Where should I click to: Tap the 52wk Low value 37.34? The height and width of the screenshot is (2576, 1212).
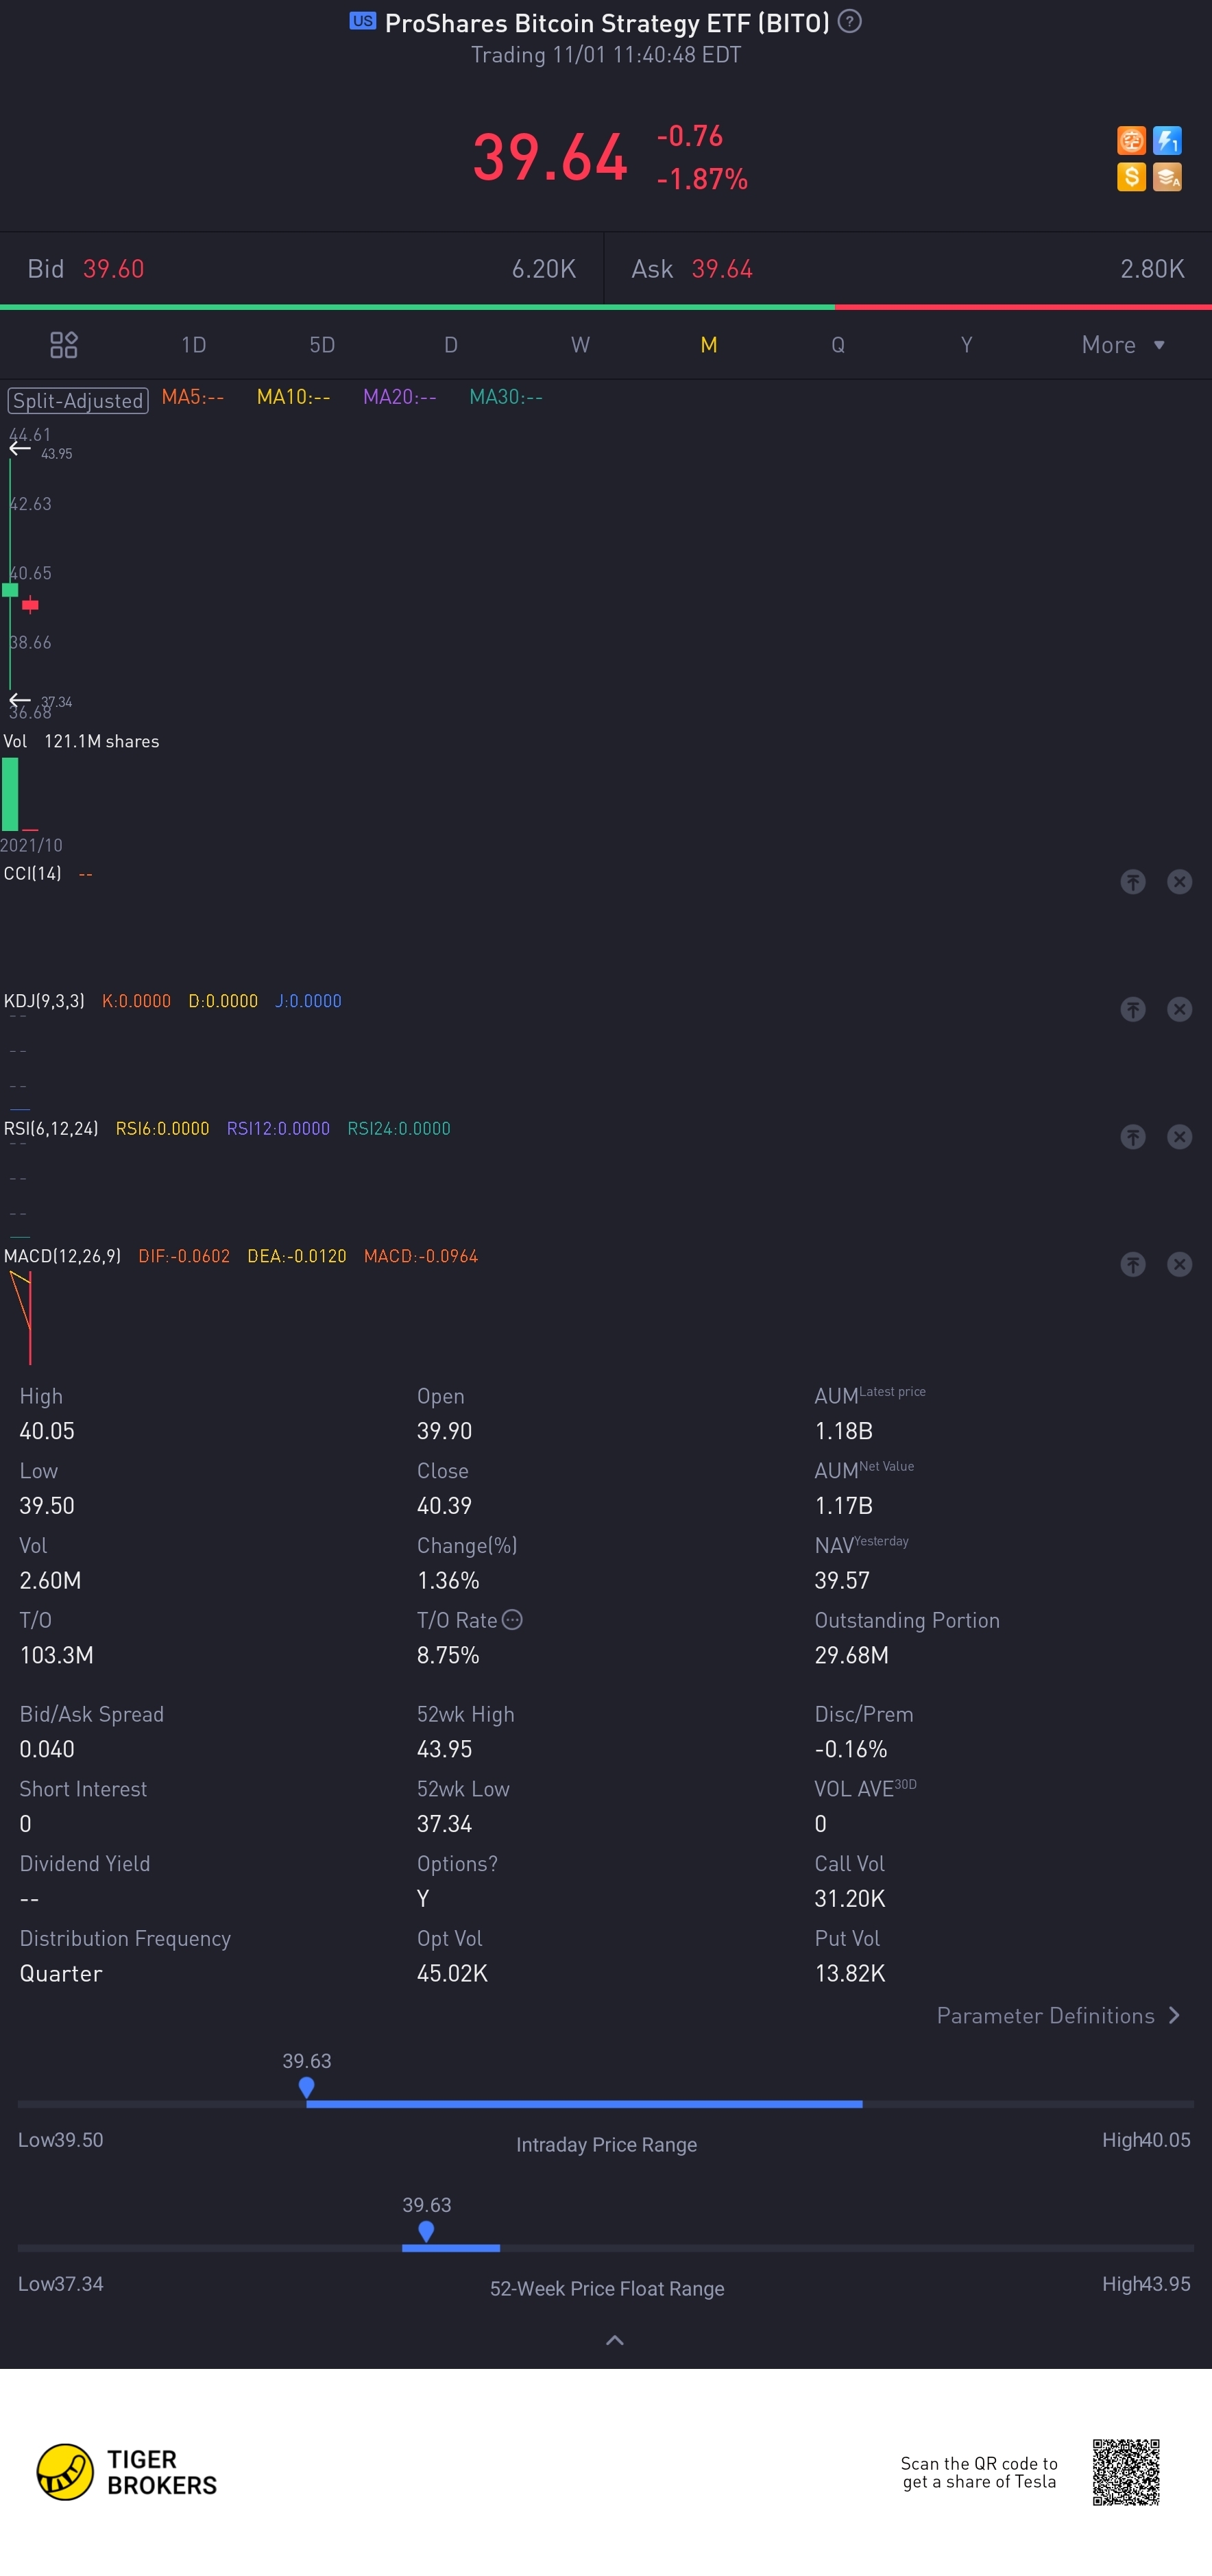click(x=444, y=1825)
